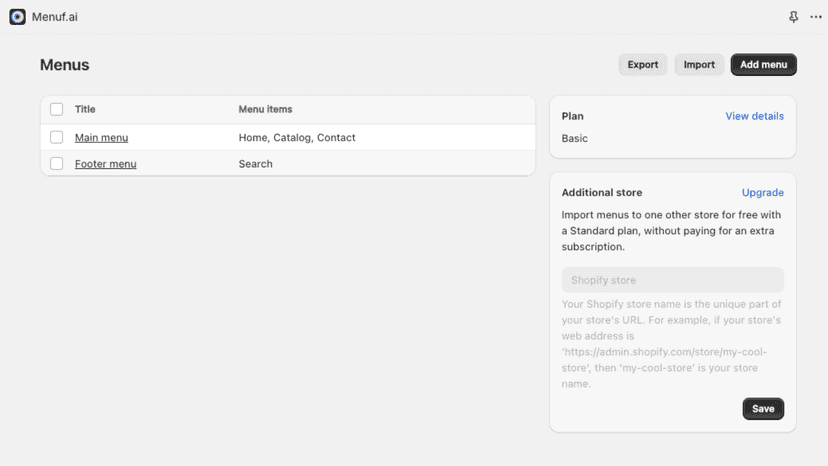Click the Upgrade link
828x466 pixels.
763,193
